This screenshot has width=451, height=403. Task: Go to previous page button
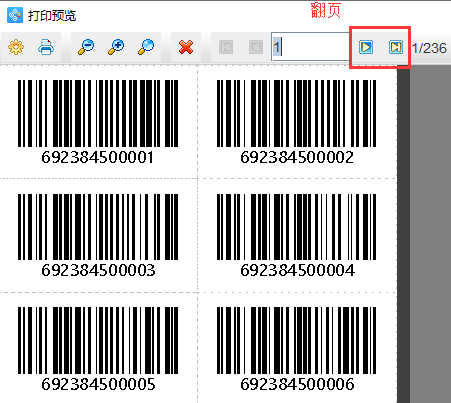click(x=256, y=47)
